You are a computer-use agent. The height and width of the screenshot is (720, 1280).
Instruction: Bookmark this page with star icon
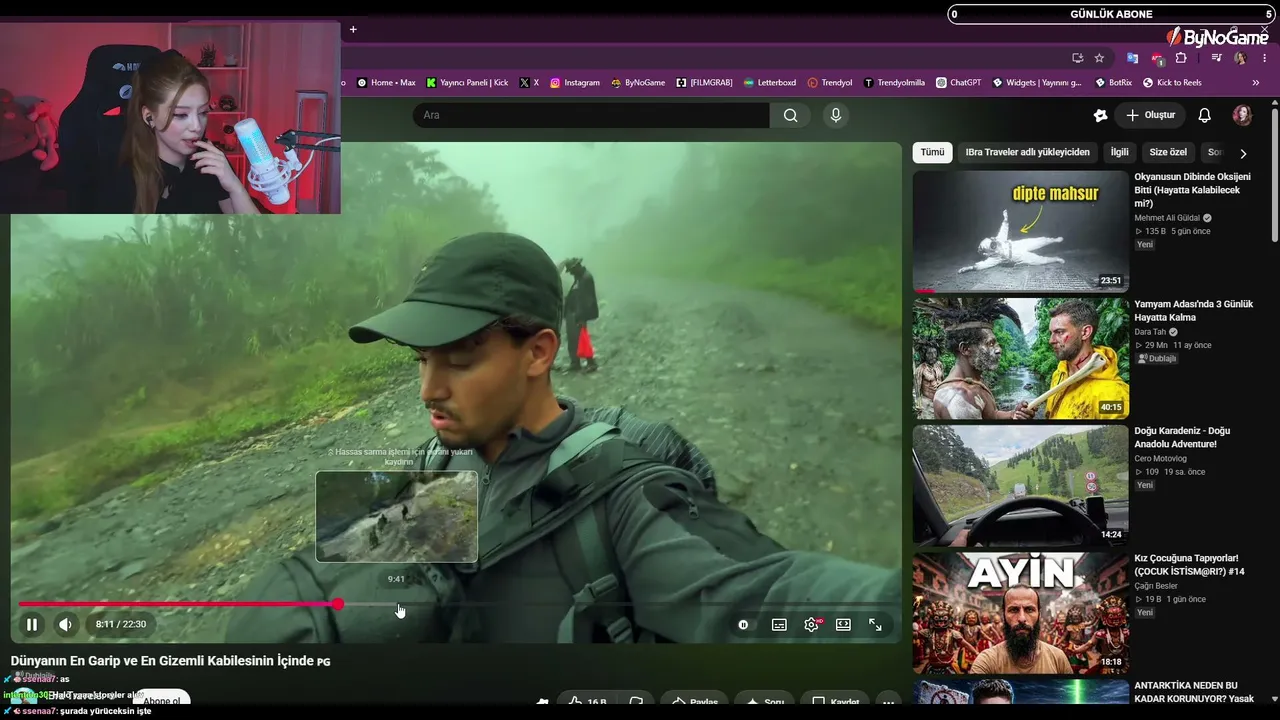point(1099,58)
